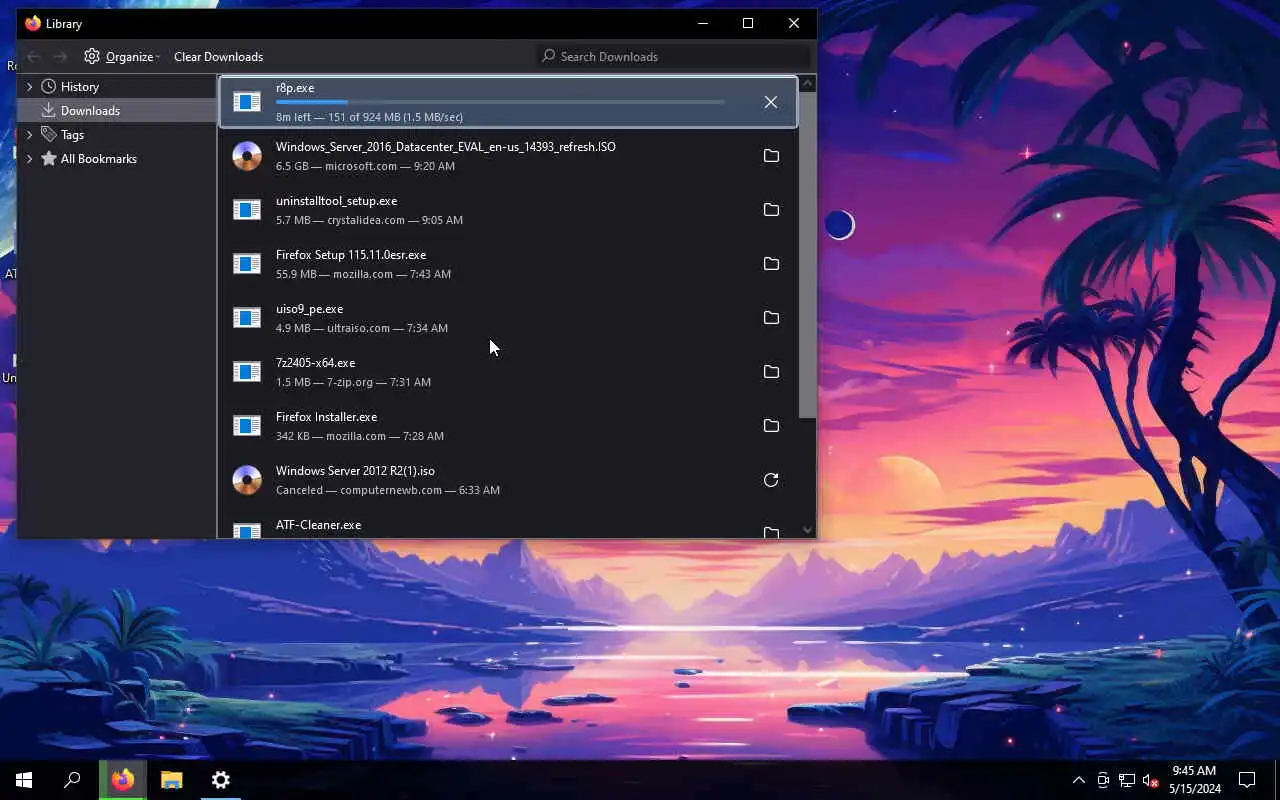Image resolution: width=1280 pixels, height=800 pixels.
Task: Click the Firefox Setup 115.11.0esr.exe file icon
Action: click(x=247, y=264)
